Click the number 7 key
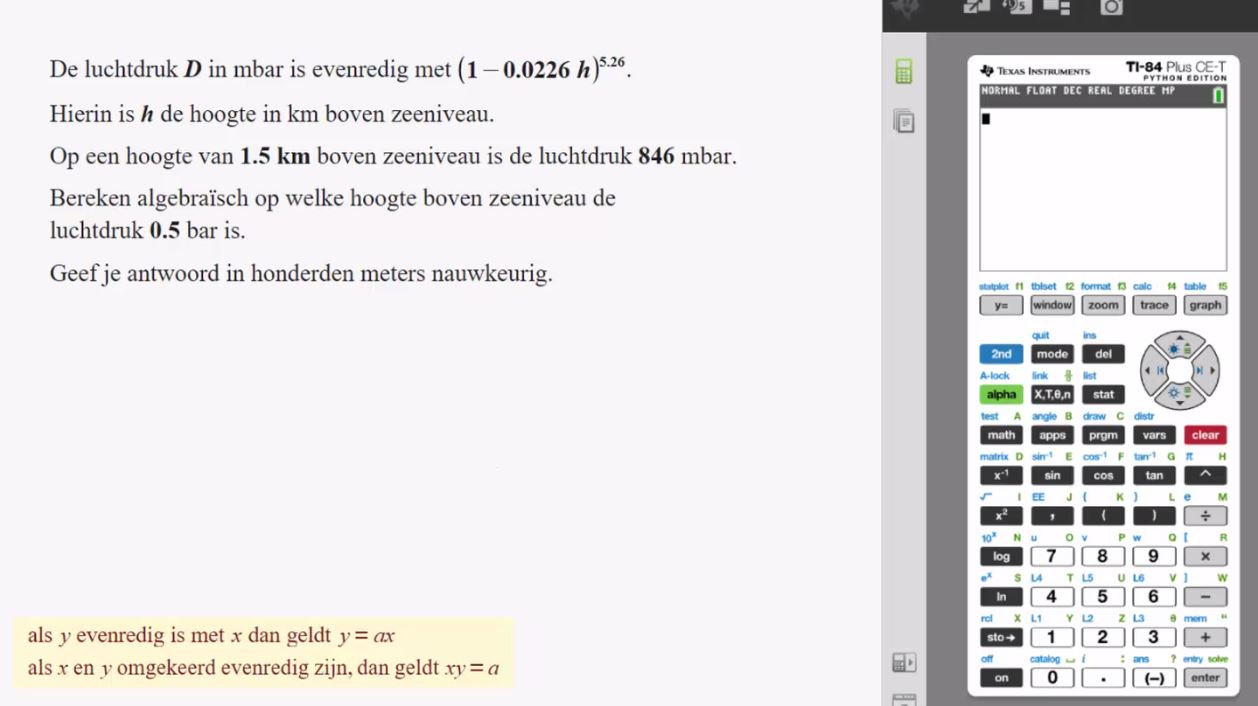 (x=1052, y=556)
